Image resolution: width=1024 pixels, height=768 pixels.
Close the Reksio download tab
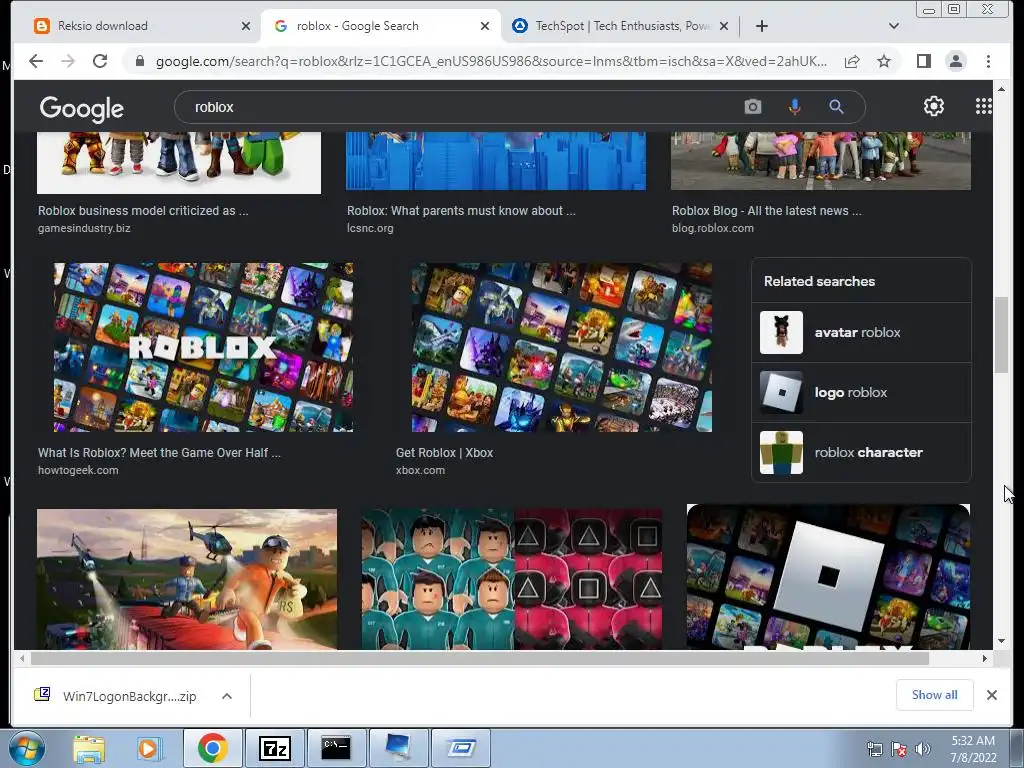click(x=246, y=26)
